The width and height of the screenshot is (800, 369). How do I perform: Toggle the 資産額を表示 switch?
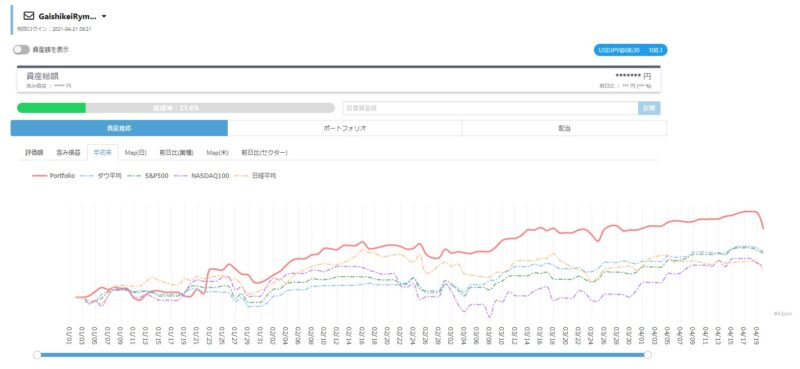[21, 50]
